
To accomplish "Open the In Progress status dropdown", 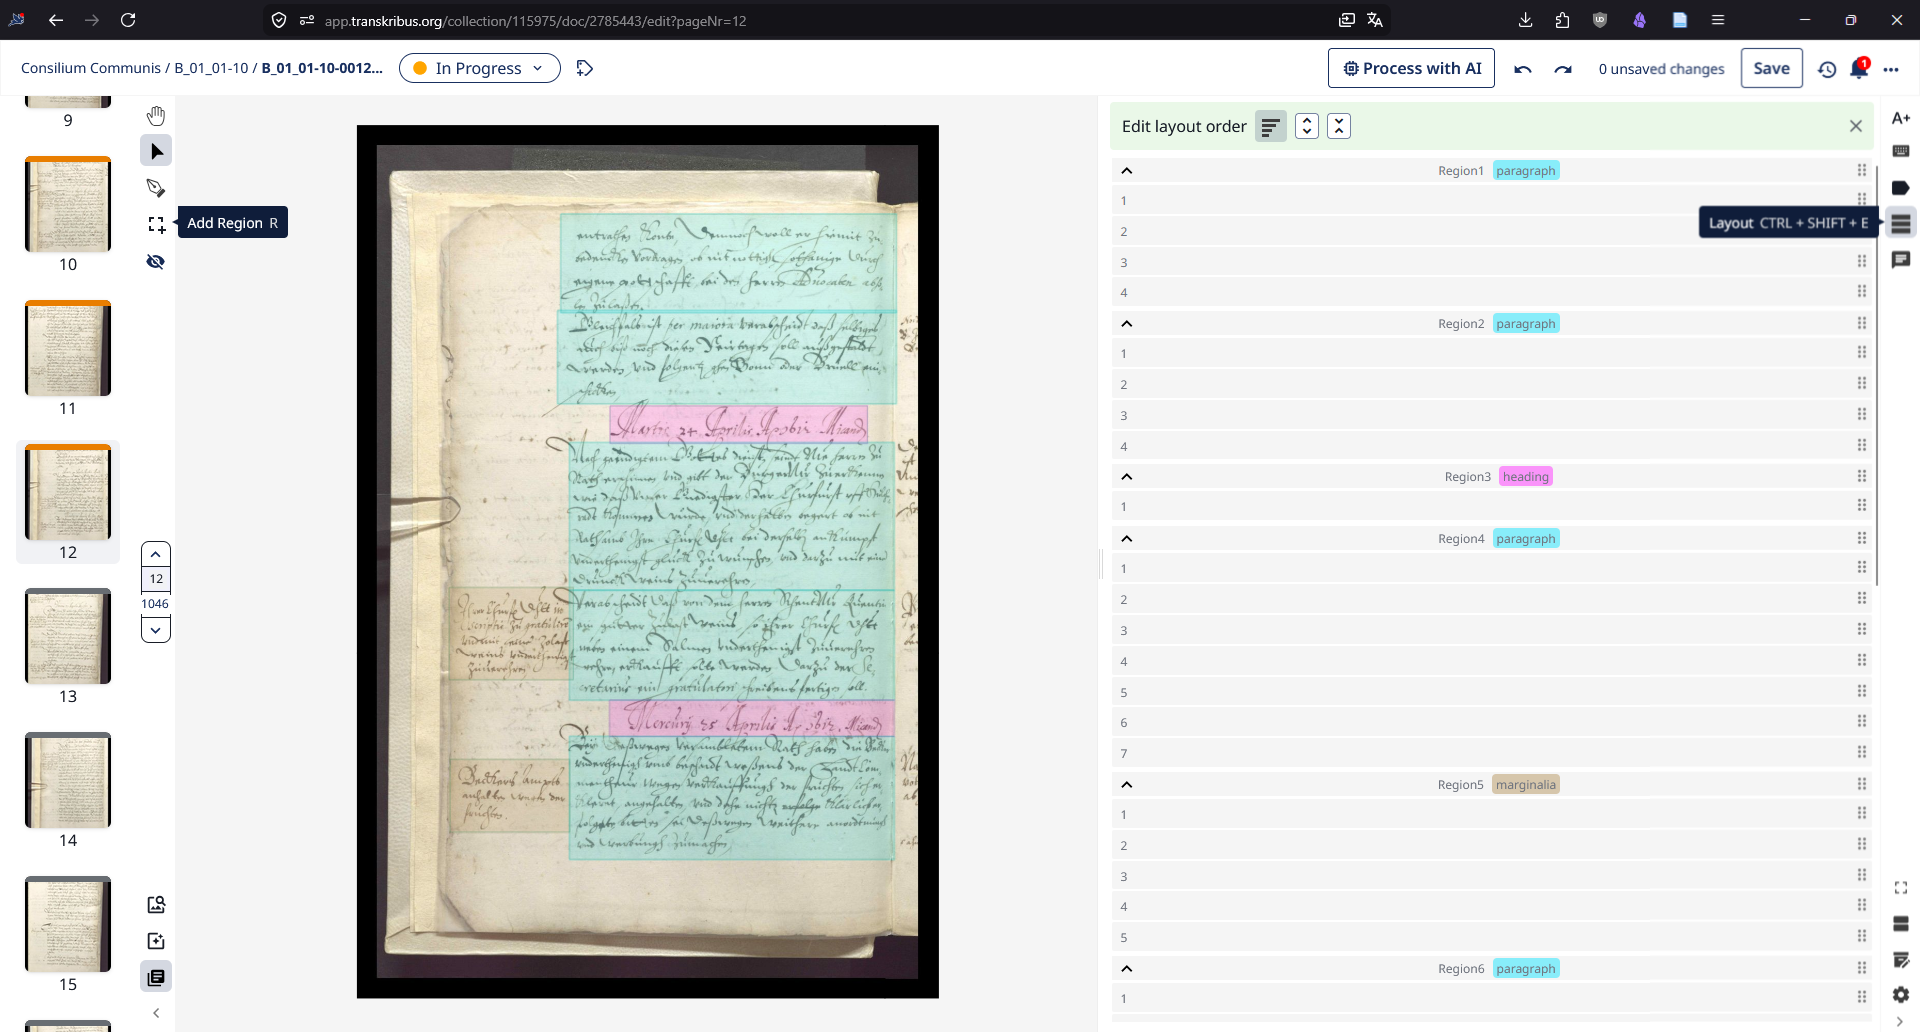I will coord(479,68).
